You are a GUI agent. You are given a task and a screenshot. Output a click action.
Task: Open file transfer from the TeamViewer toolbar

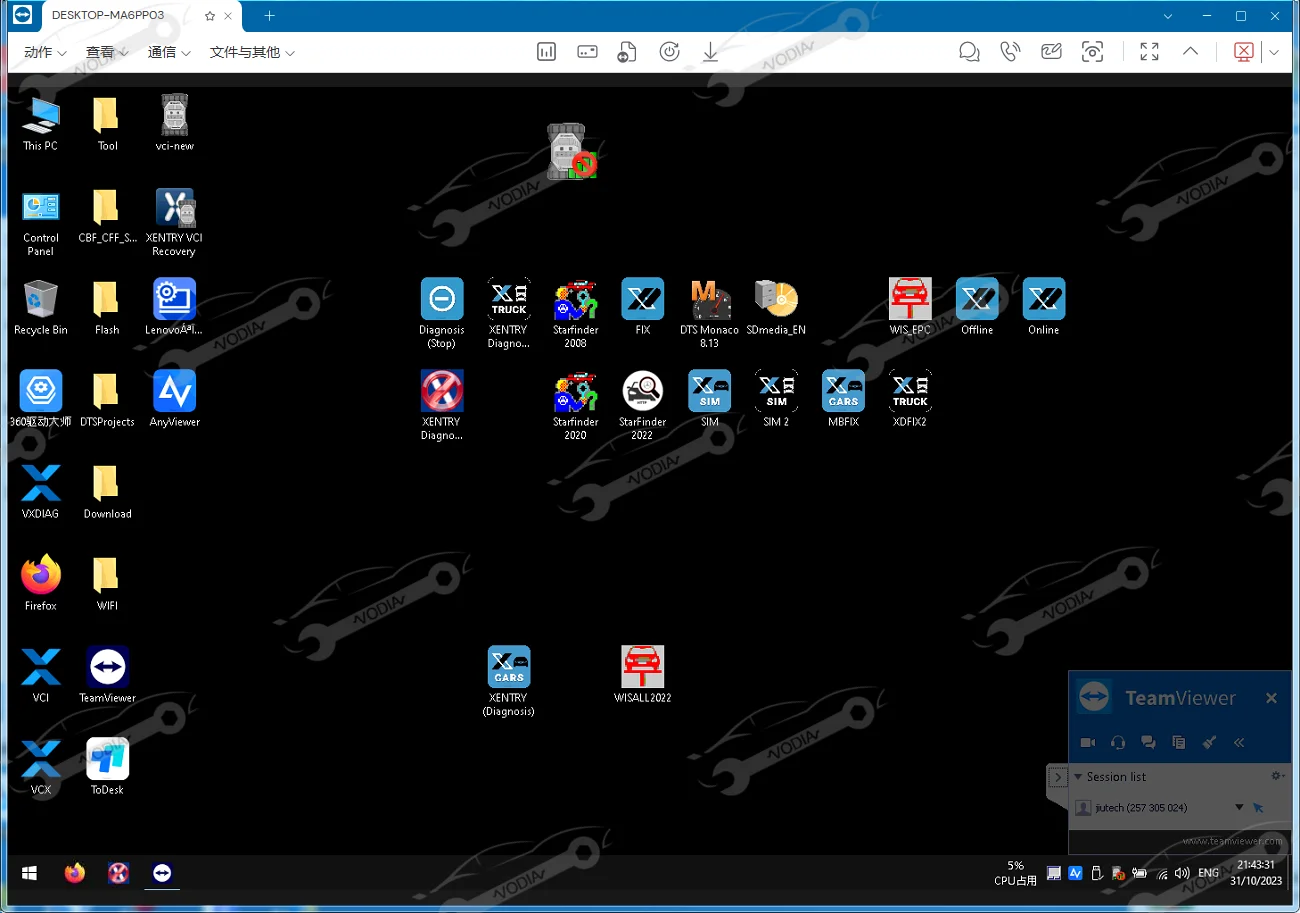tap(628, 52)
